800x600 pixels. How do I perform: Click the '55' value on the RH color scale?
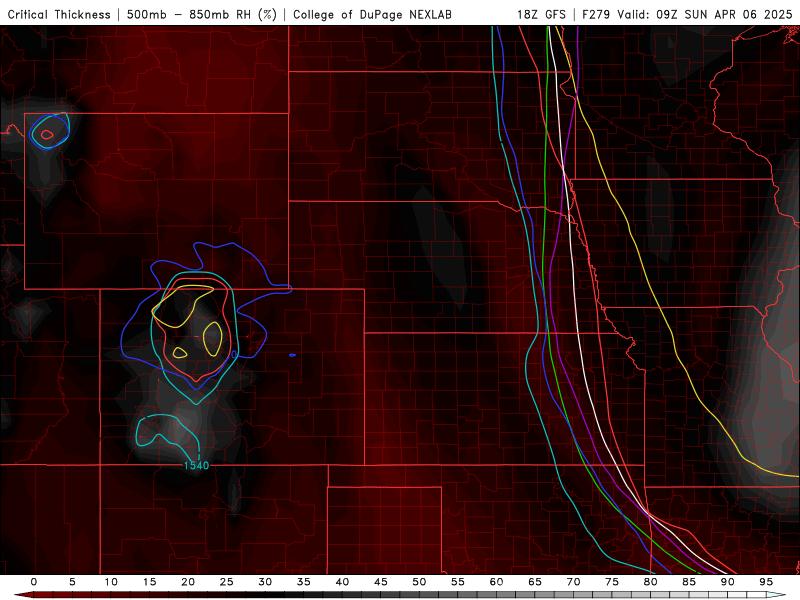pos(458,582)
